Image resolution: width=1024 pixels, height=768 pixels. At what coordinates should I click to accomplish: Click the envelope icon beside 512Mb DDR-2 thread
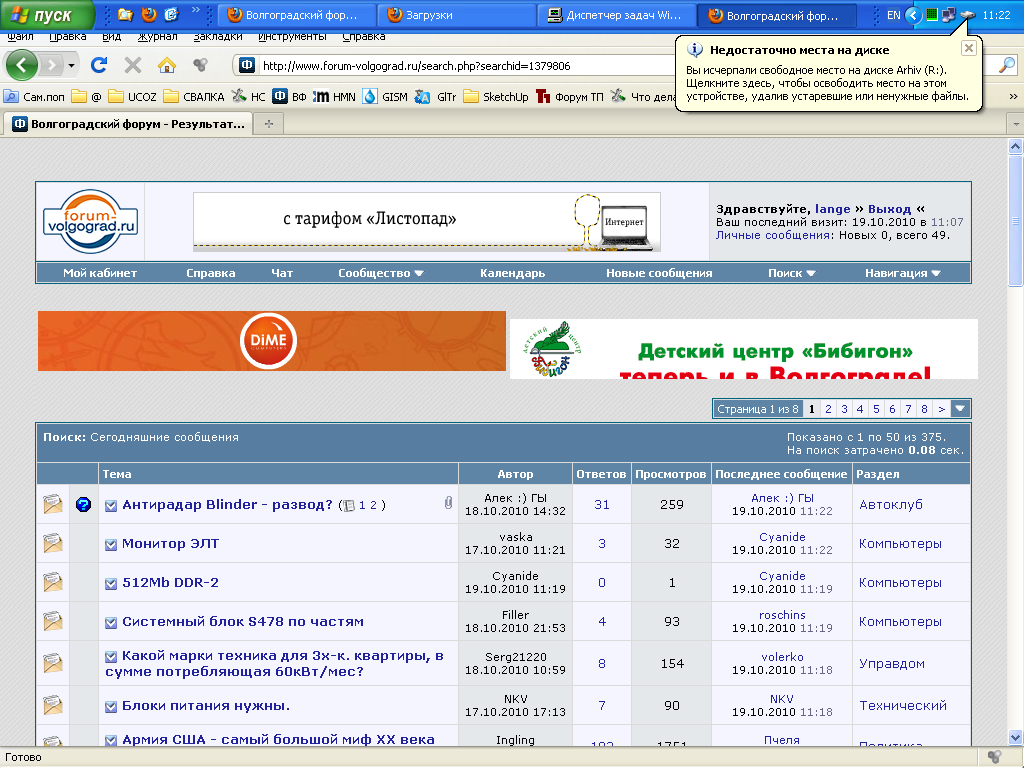tap(53, 583)
